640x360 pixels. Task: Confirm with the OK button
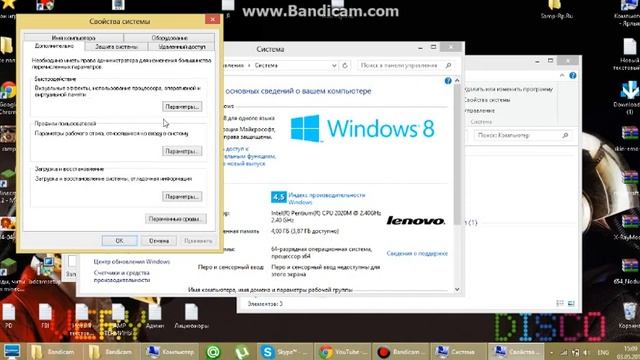click(x=120, y=241)
